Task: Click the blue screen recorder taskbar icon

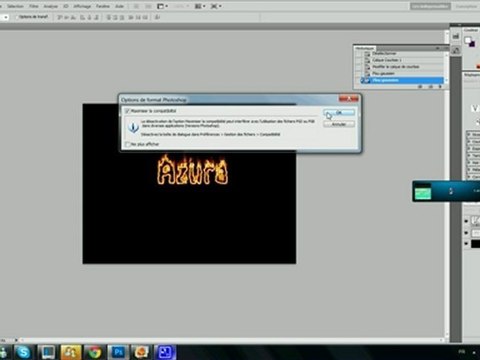Action: point(165,352)
